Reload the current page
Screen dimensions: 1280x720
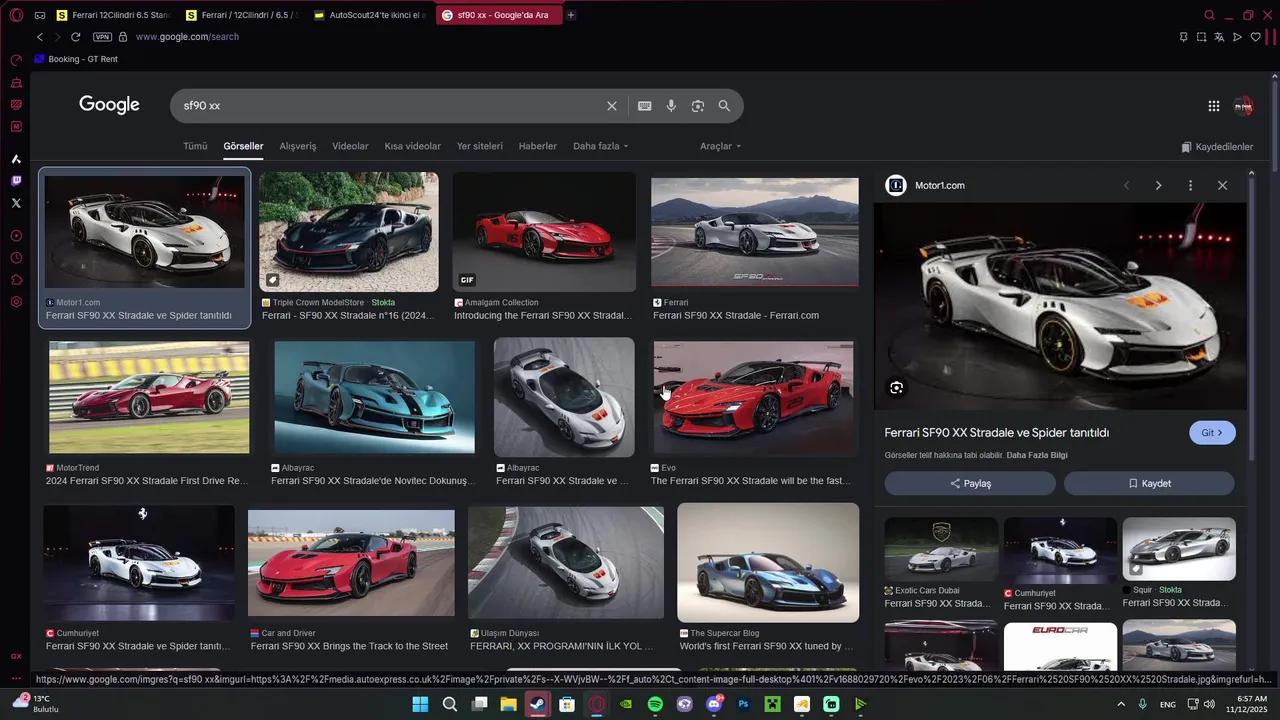[x=75, y=37]
